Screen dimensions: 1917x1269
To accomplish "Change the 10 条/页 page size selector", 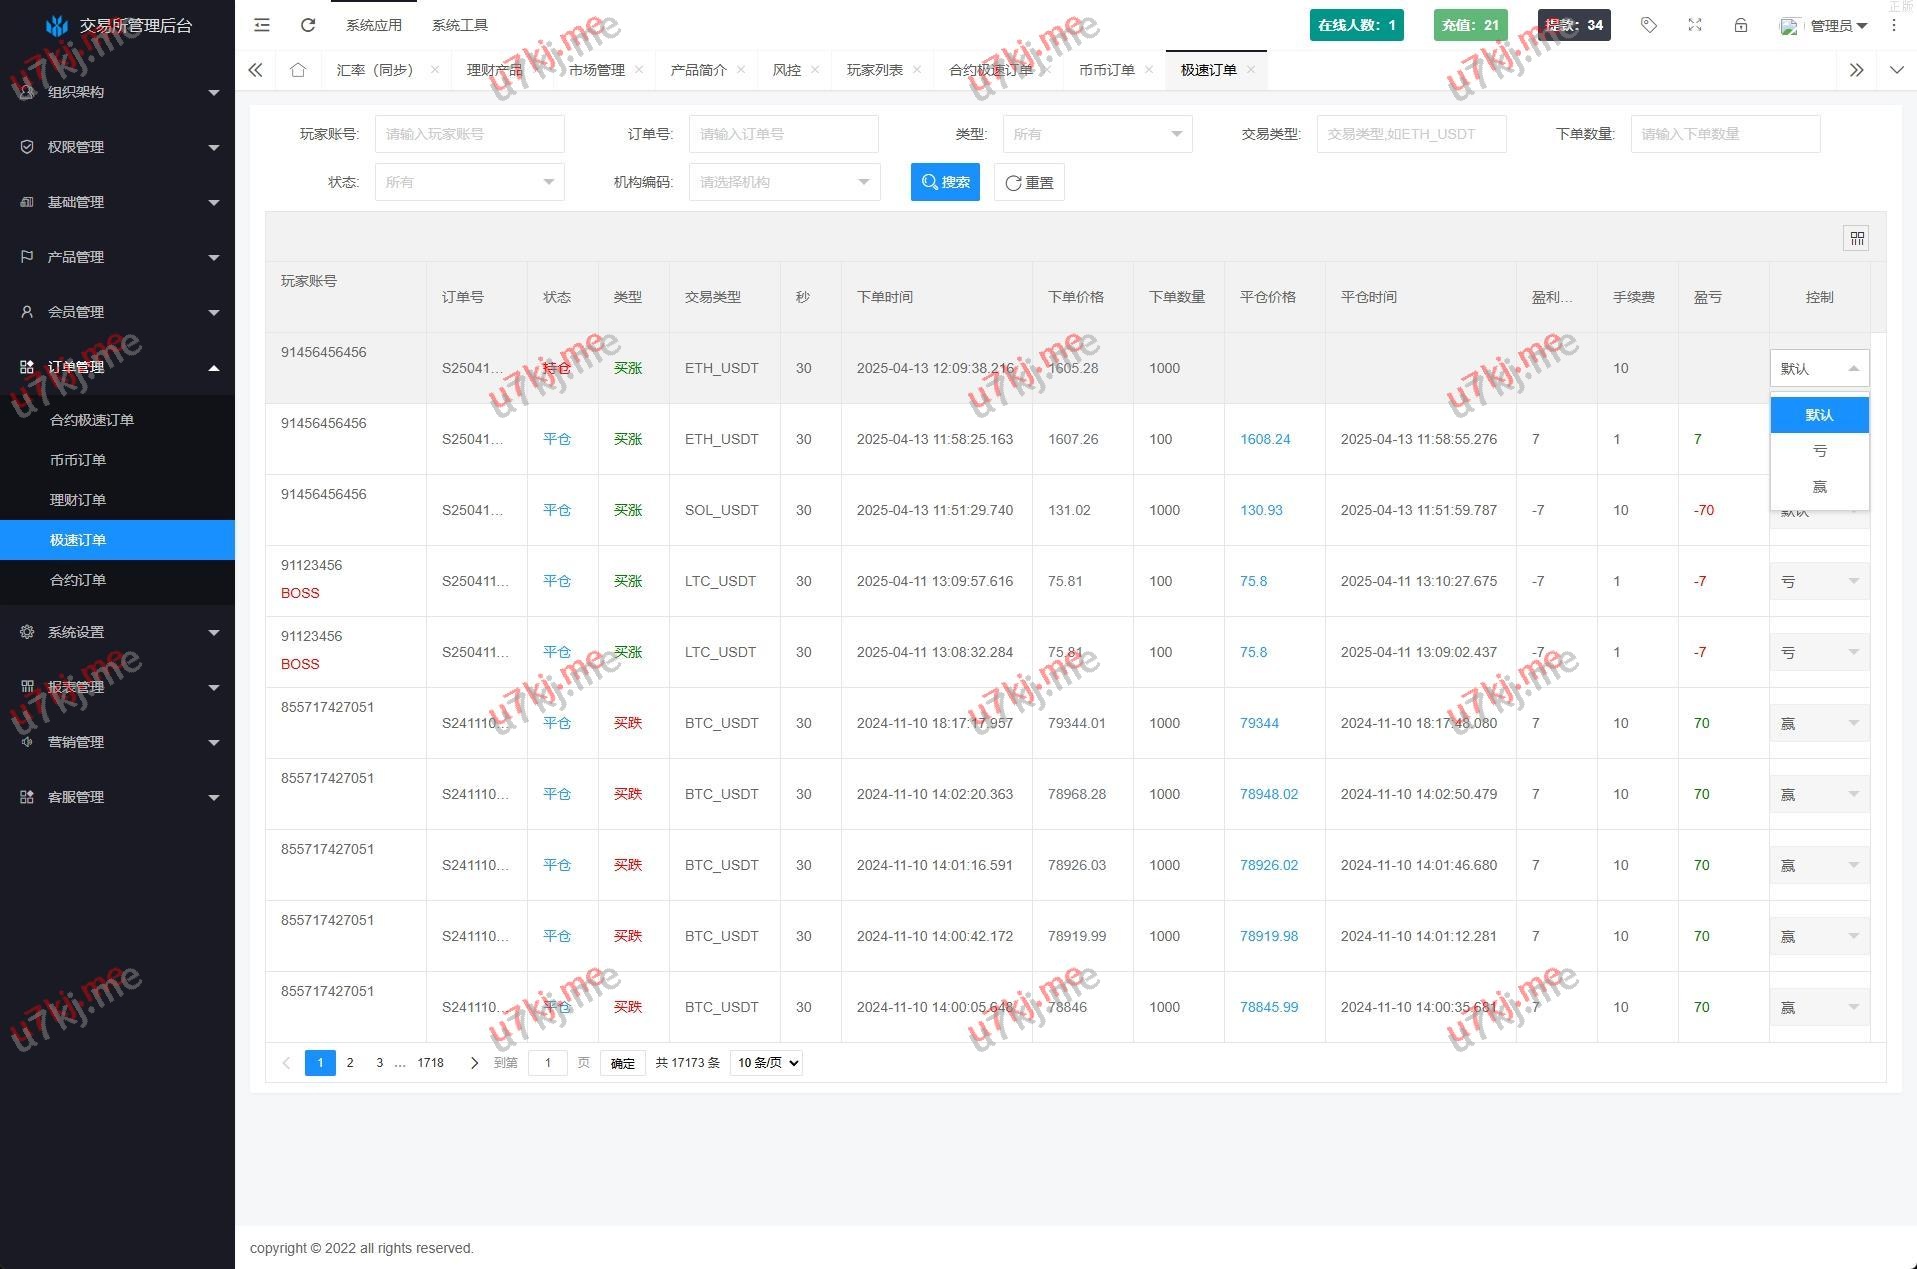I will pos(766,1063).
